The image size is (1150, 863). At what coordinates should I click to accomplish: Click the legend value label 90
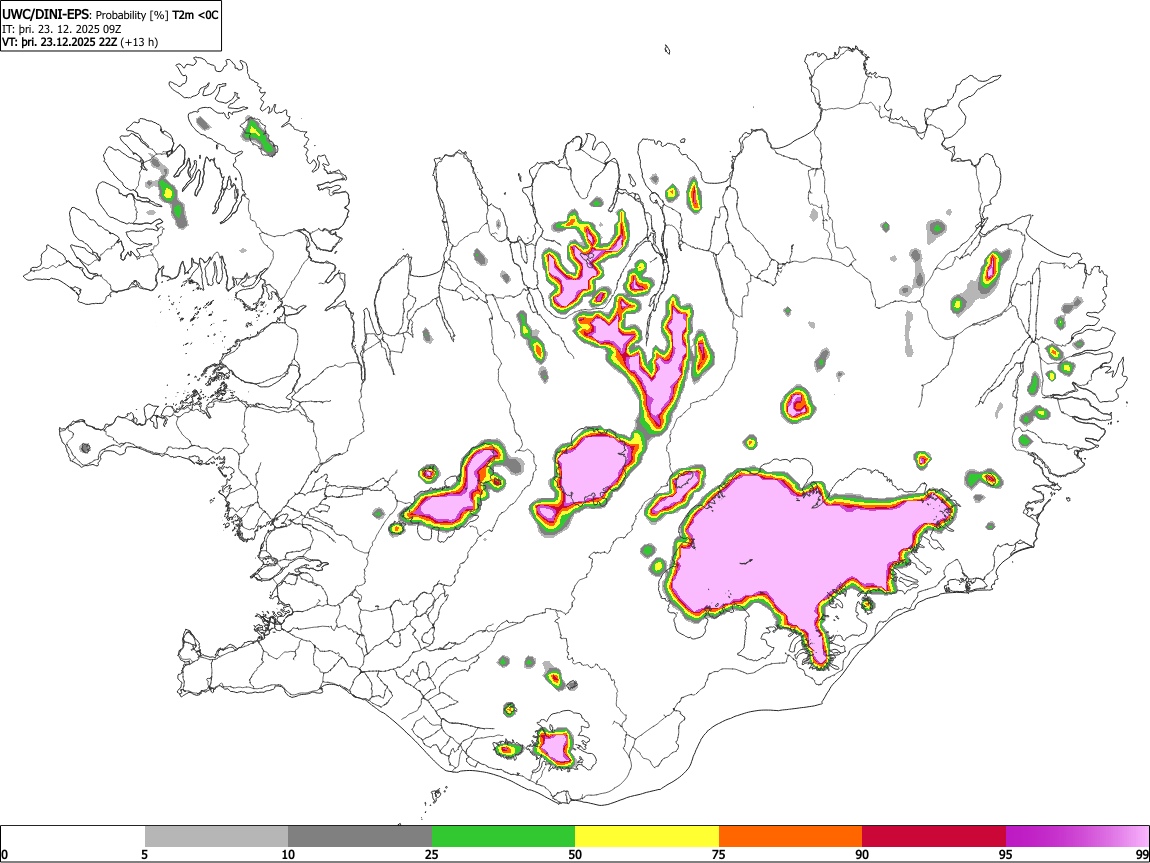862,854
